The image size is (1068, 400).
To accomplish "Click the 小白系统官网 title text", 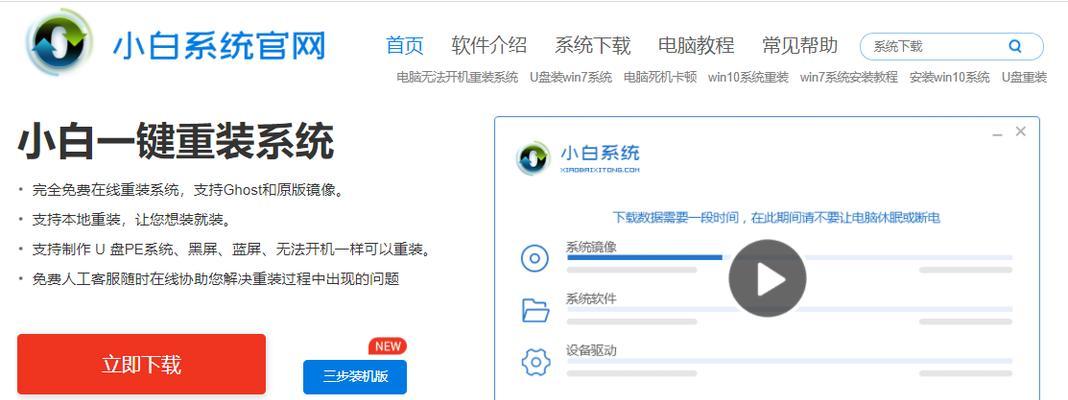I will [x=219, y=46].
